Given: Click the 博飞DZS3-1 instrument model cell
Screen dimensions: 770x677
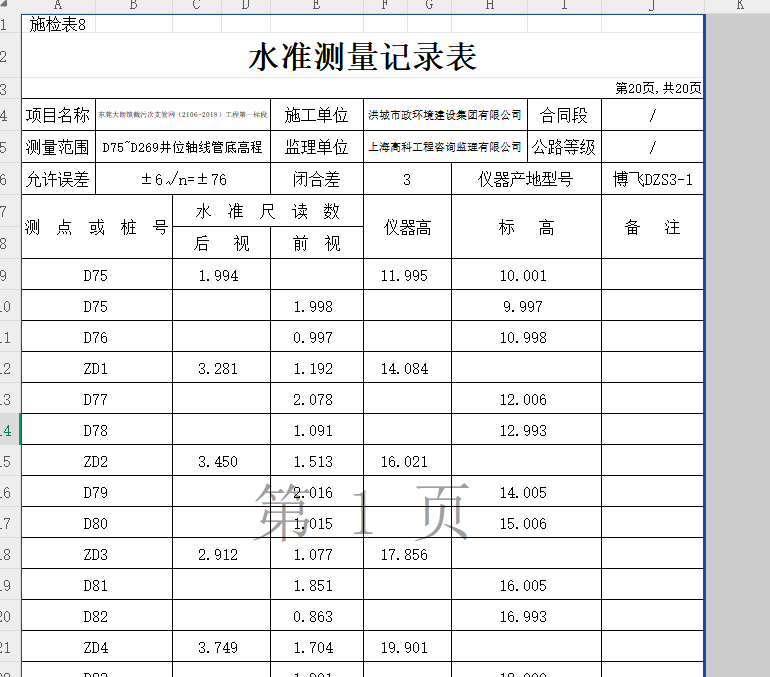Looking at the screenshot, I should click(652, 180).
